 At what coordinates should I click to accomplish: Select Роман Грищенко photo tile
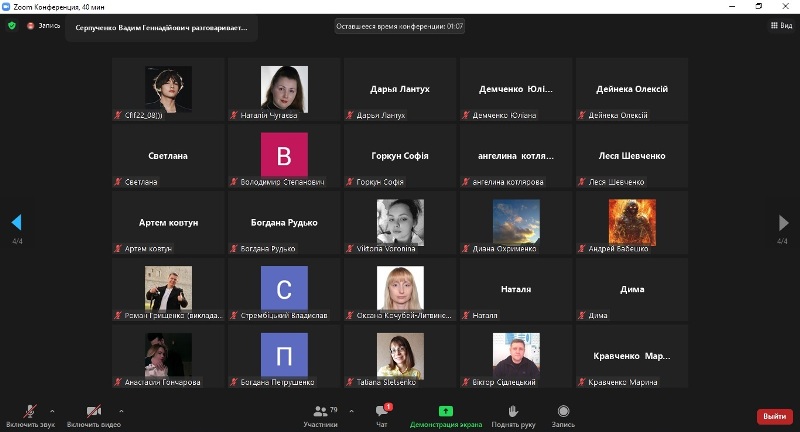(x=168, y=290)
